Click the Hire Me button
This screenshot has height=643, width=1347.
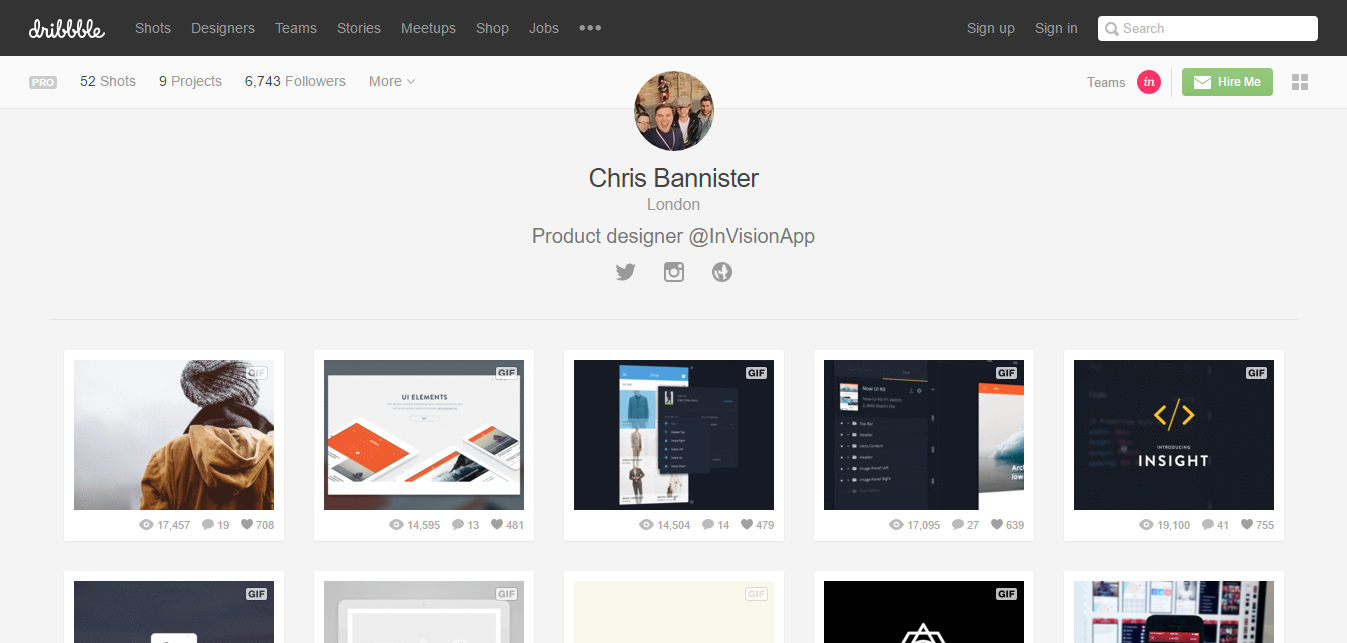click(1227, 82)
